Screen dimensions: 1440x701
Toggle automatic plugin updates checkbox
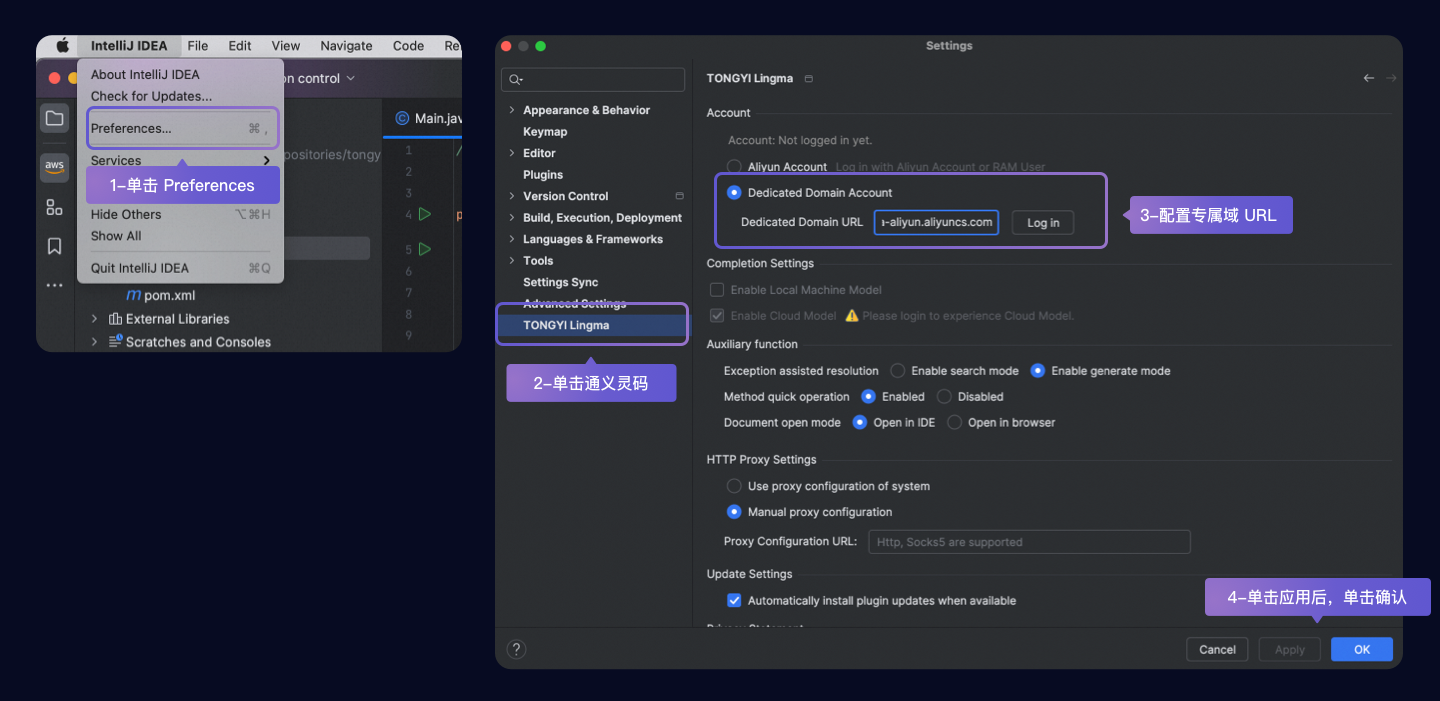pyautogui.click(x=734, y=601)
